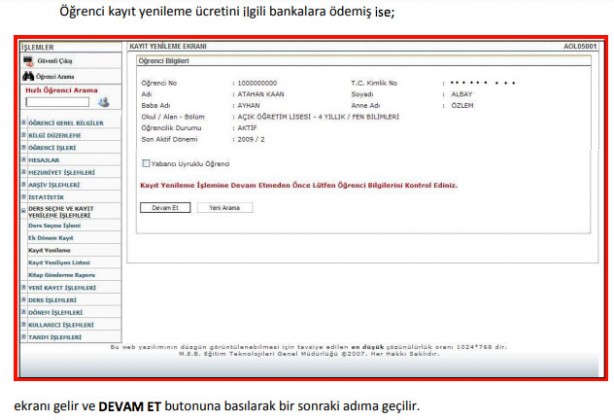
Task: Expand the MEZUNİYET İŞLEMLERİ section
Action: (23, 172)
